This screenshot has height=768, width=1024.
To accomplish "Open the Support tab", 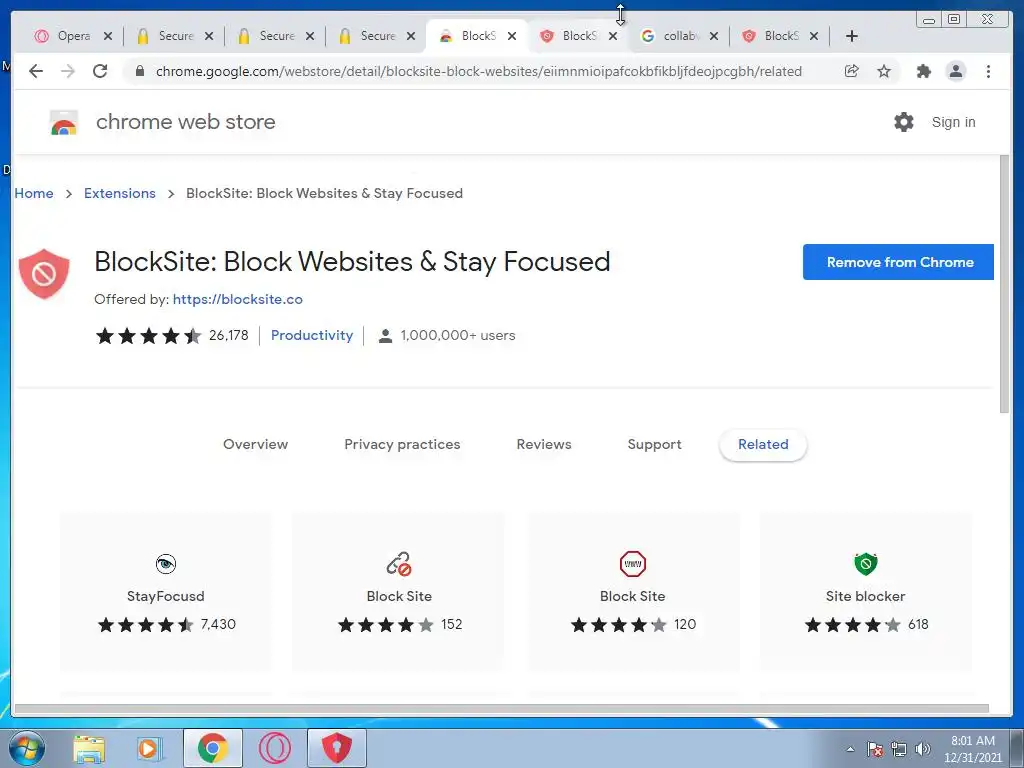I will click(654, 445).
